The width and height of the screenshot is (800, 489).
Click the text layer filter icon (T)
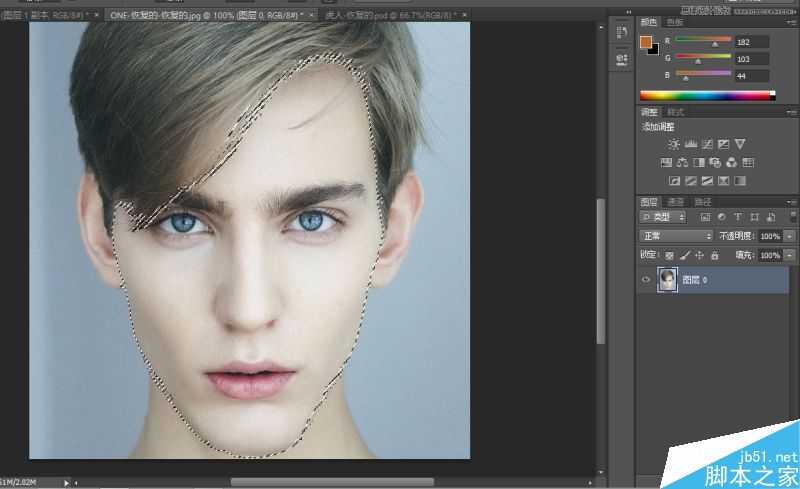click(737, 217)
